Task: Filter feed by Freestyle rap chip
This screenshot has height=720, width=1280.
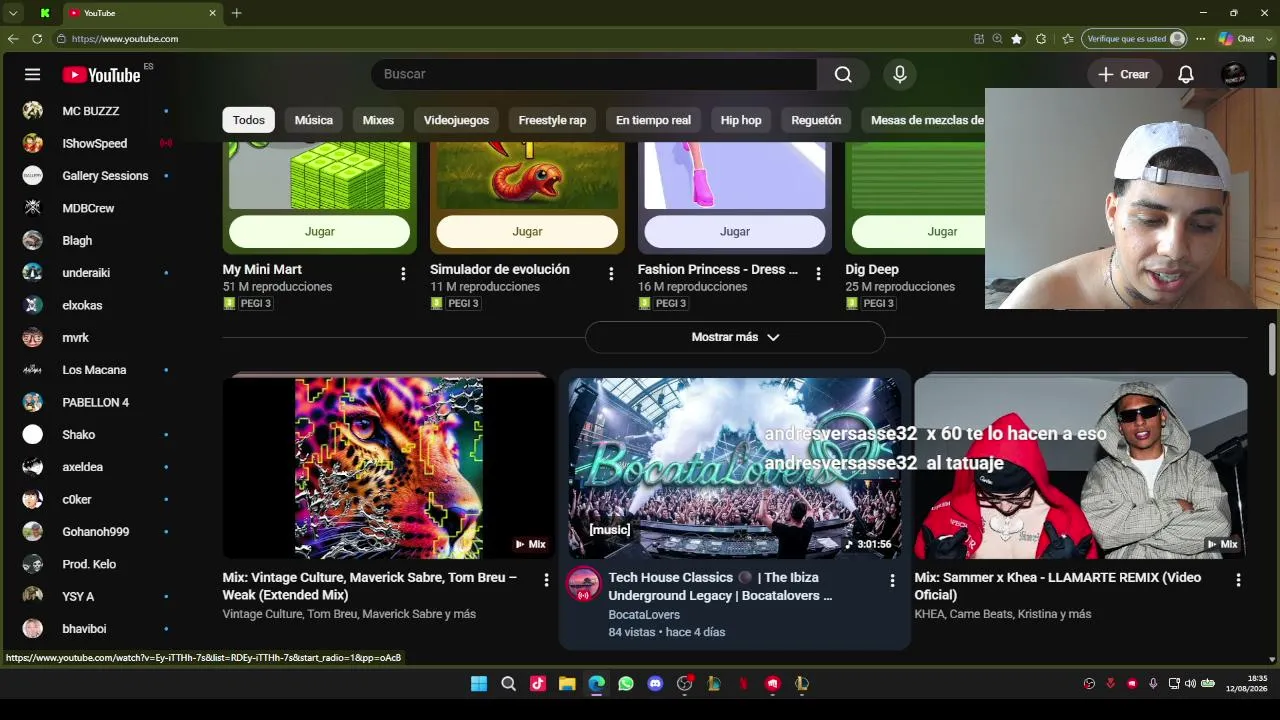Action: [552, 120]
